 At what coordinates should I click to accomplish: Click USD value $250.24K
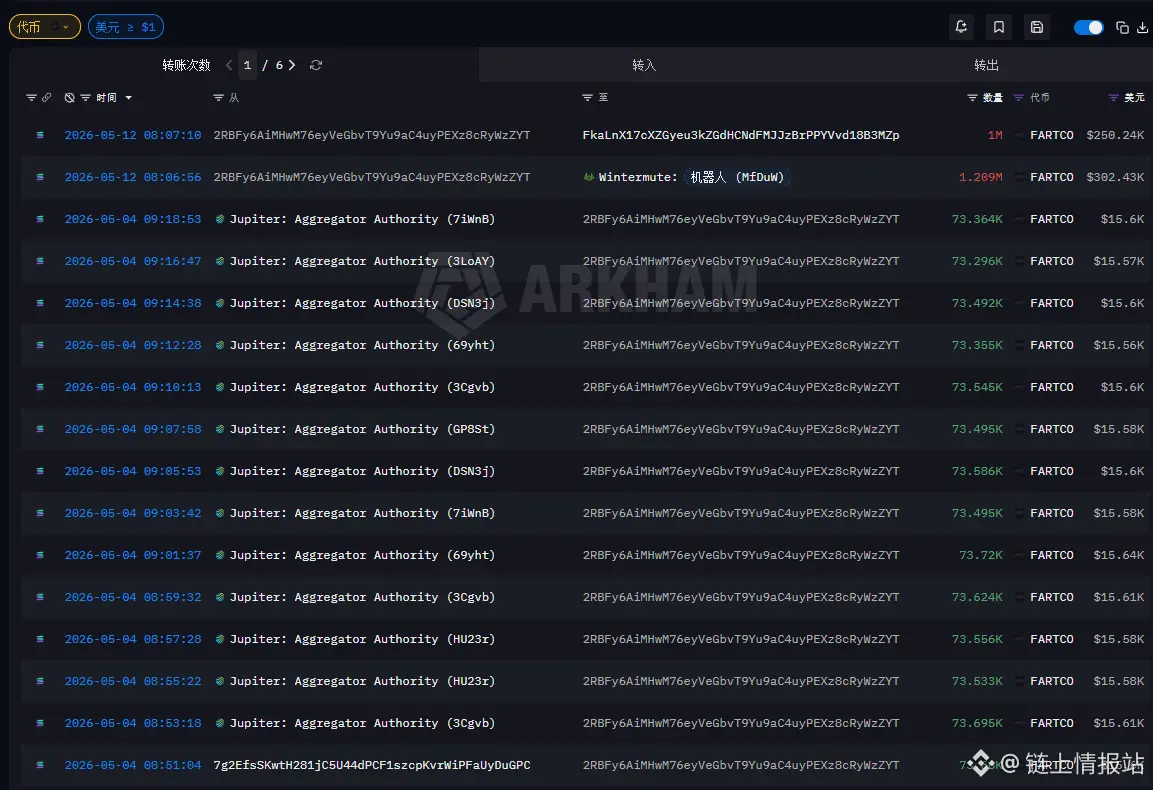tap(1115, 135)
